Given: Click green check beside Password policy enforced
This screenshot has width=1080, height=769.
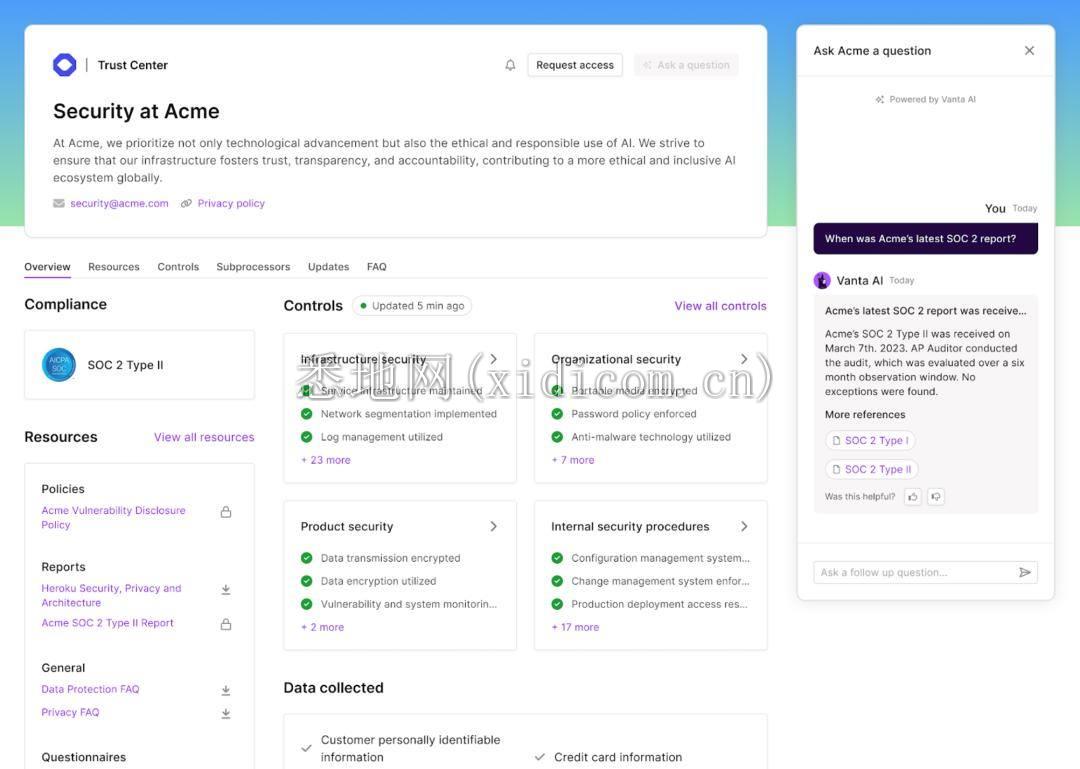Looking at the screenshot, I should 557,413.
